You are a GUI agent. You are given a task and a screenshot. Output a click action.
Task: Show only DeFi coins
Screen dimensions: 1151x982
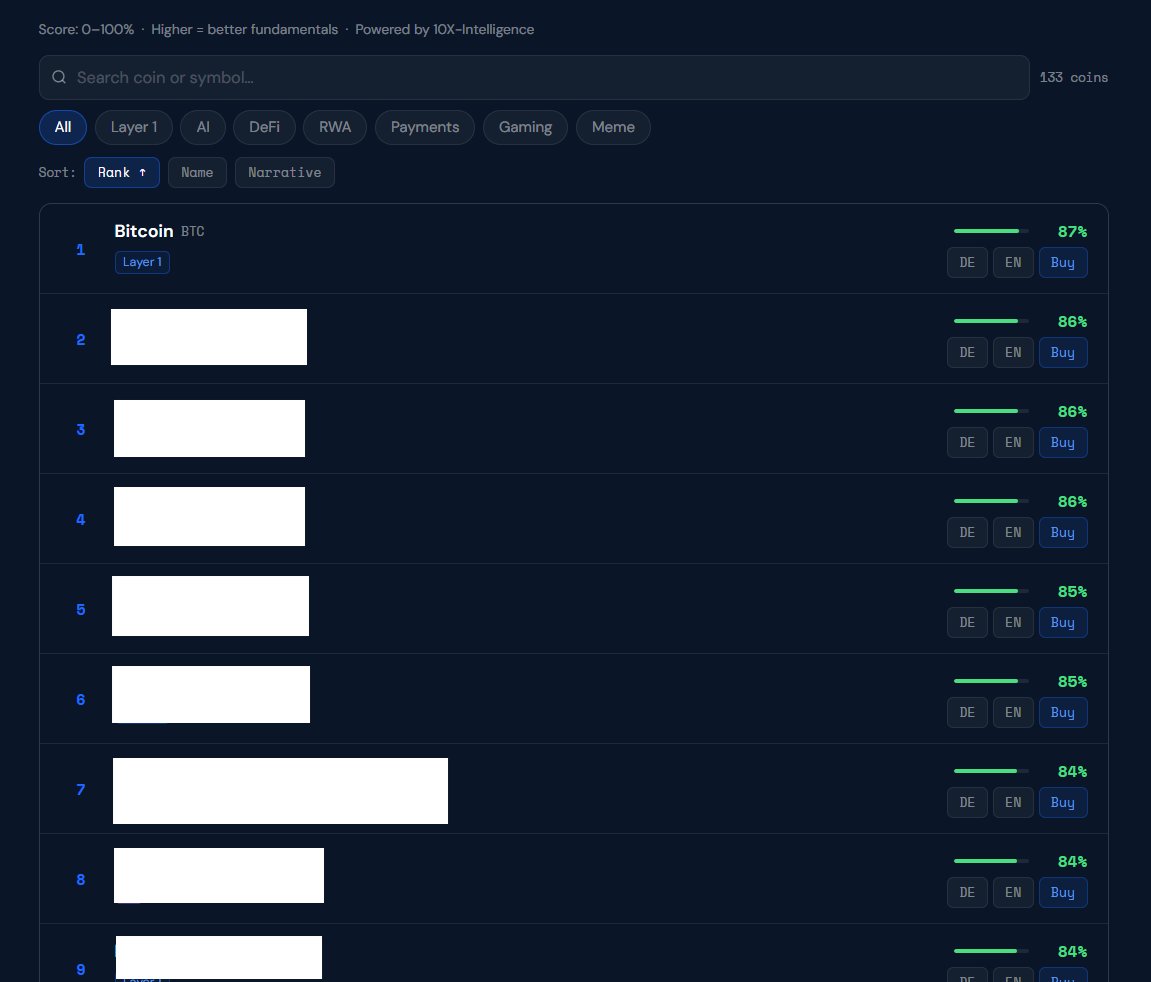pos(264,127)
